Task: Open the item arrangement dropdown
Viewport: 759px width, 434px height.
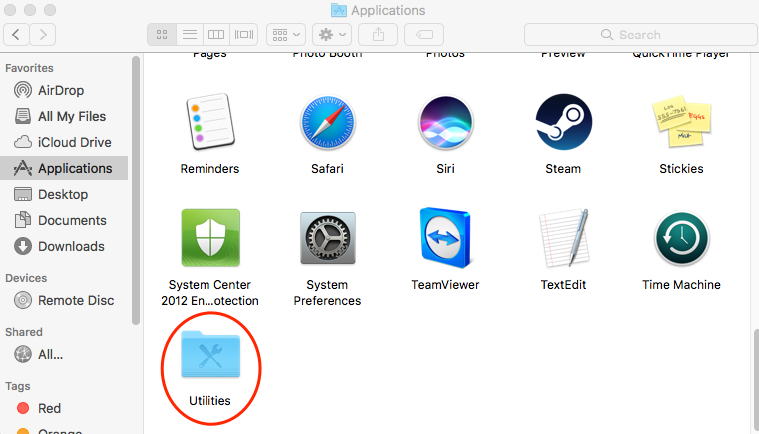Action: 286,34
